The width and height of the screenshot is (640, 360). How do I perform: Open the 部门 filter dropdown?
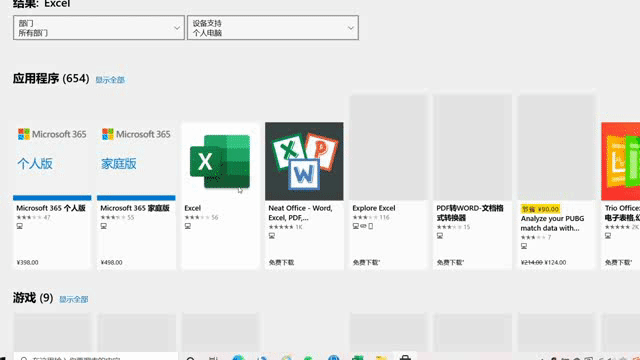[98, 28]
